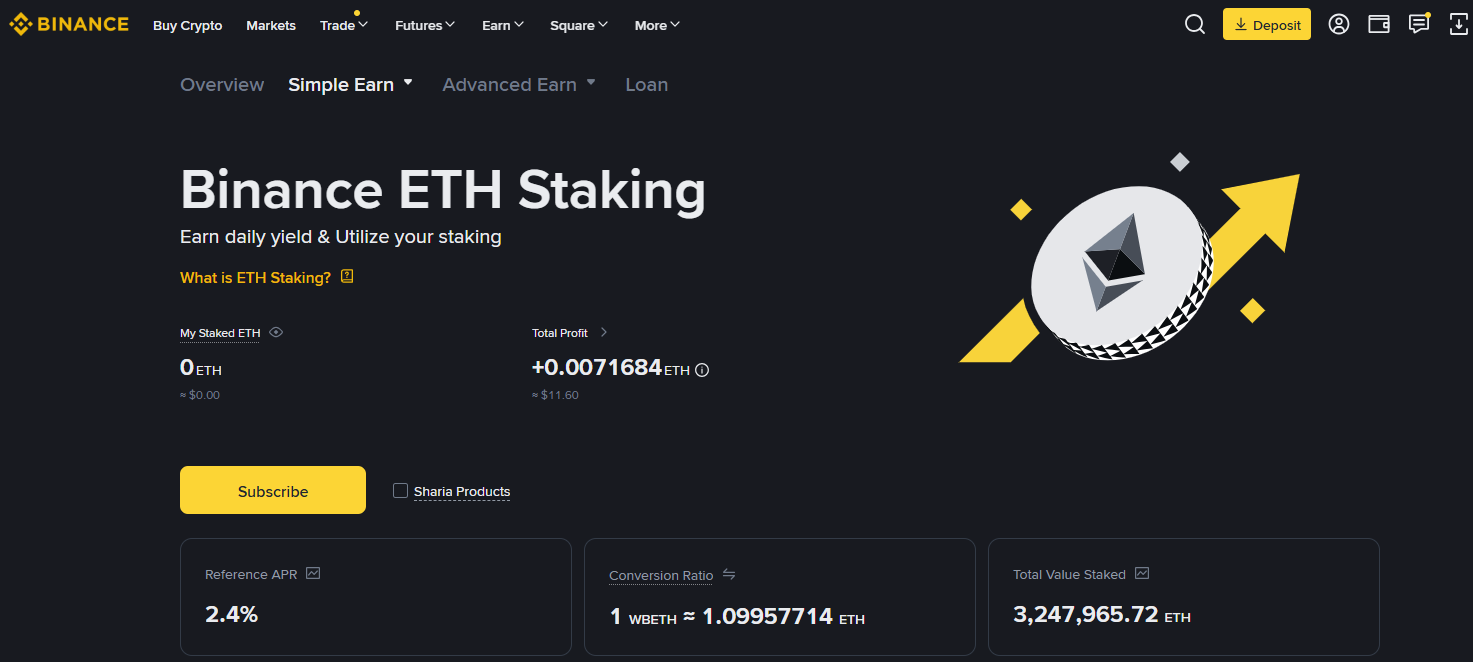Open the Reference APR chart icon

pos(313,574)
